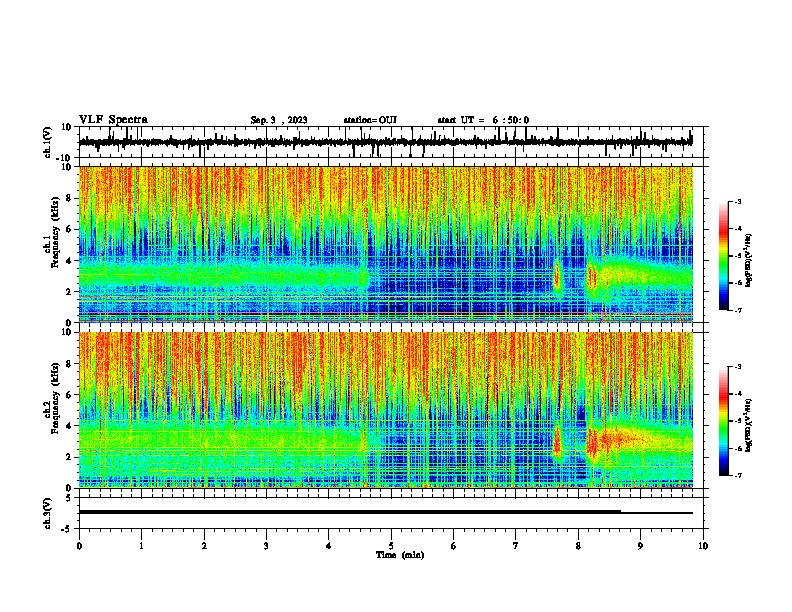Click the ch.2 spectrogram color scale bar
The image size is (792, 612).
723,421
